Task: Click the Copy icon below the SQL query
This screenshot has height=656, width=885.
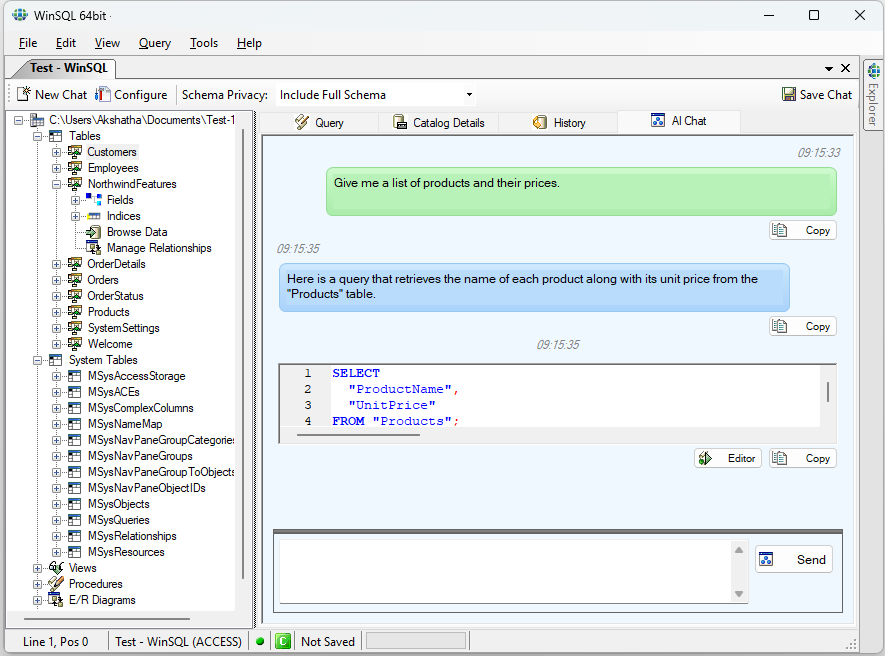Action: [x=803, y=457]
